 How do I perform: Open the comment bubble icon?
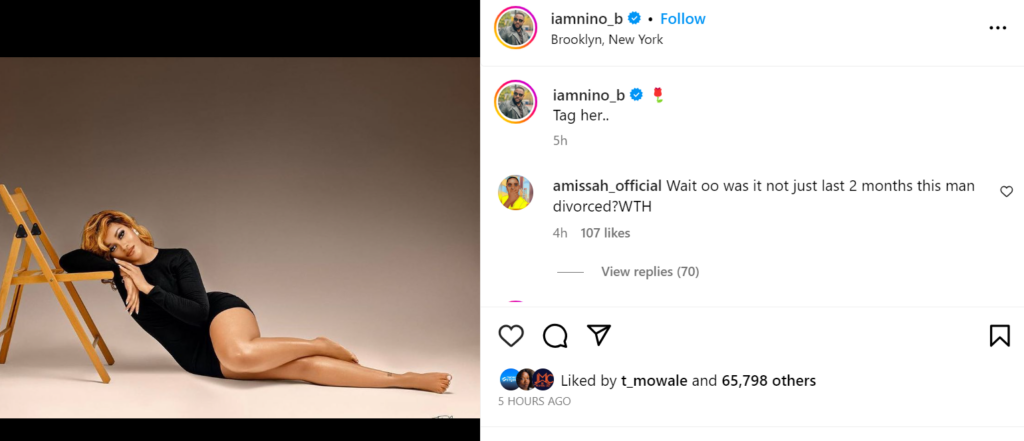coord(555,336)
